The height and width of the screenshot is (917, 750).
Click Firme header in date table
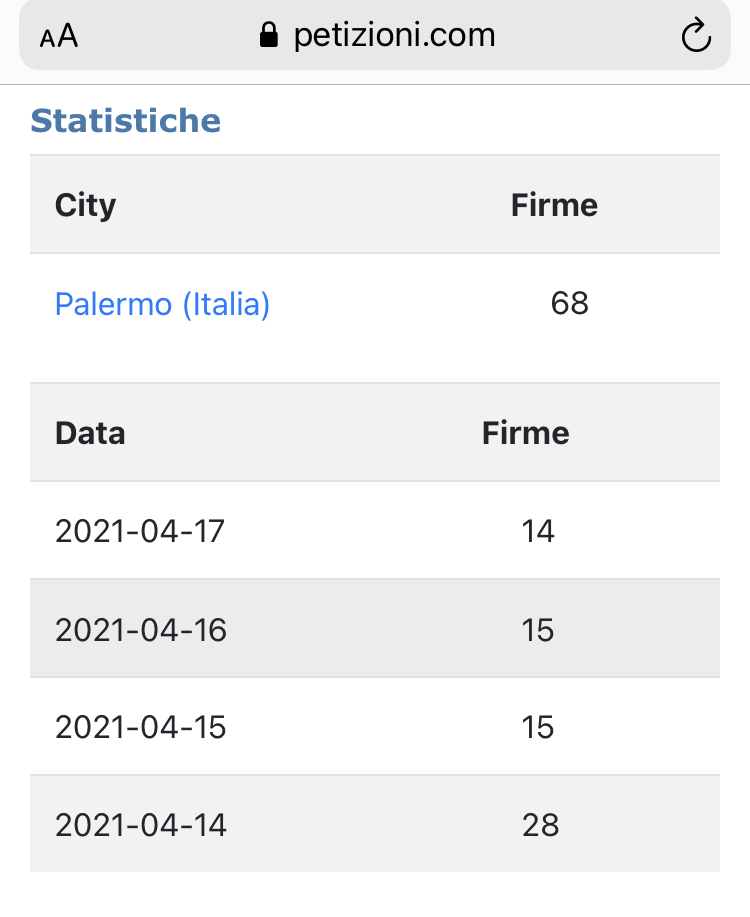tap(525, 433)
